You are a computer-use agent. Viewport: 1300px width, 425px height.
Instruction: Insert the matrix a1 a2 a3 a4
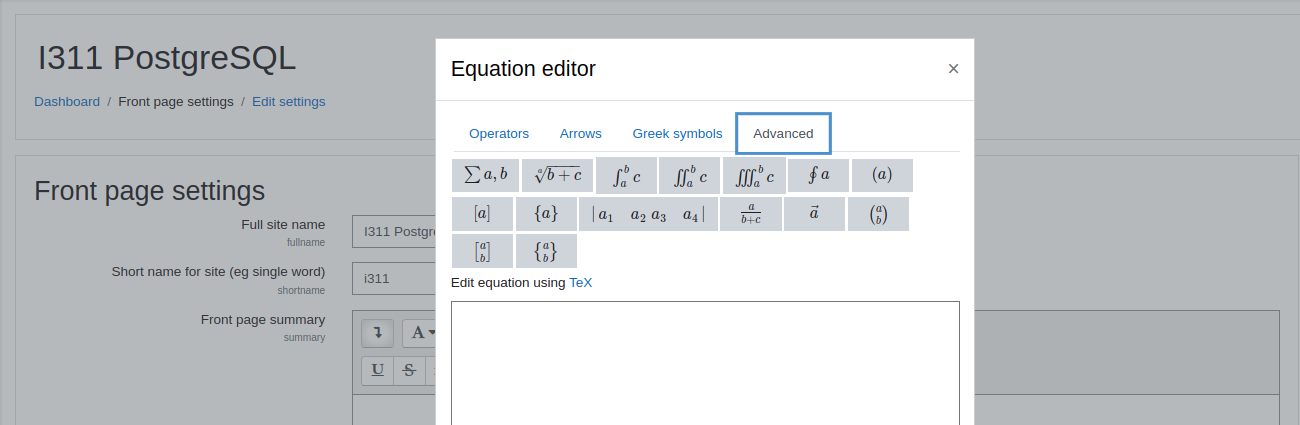pyautogui.click(x=648, y=214)
